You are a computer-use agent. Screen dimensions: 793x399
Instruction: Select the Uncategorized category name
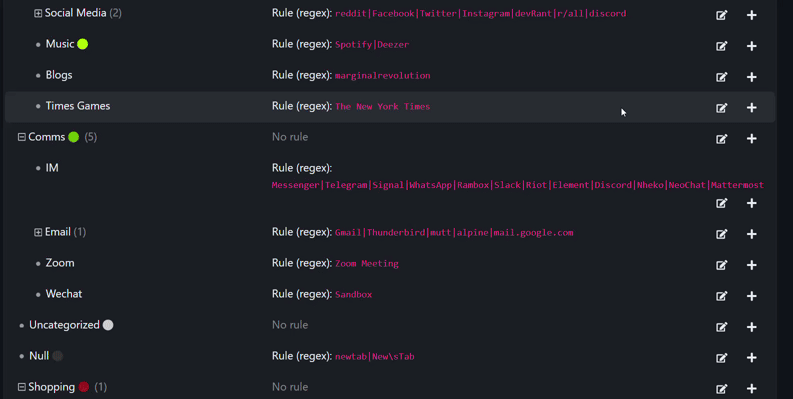coord(64,325)
